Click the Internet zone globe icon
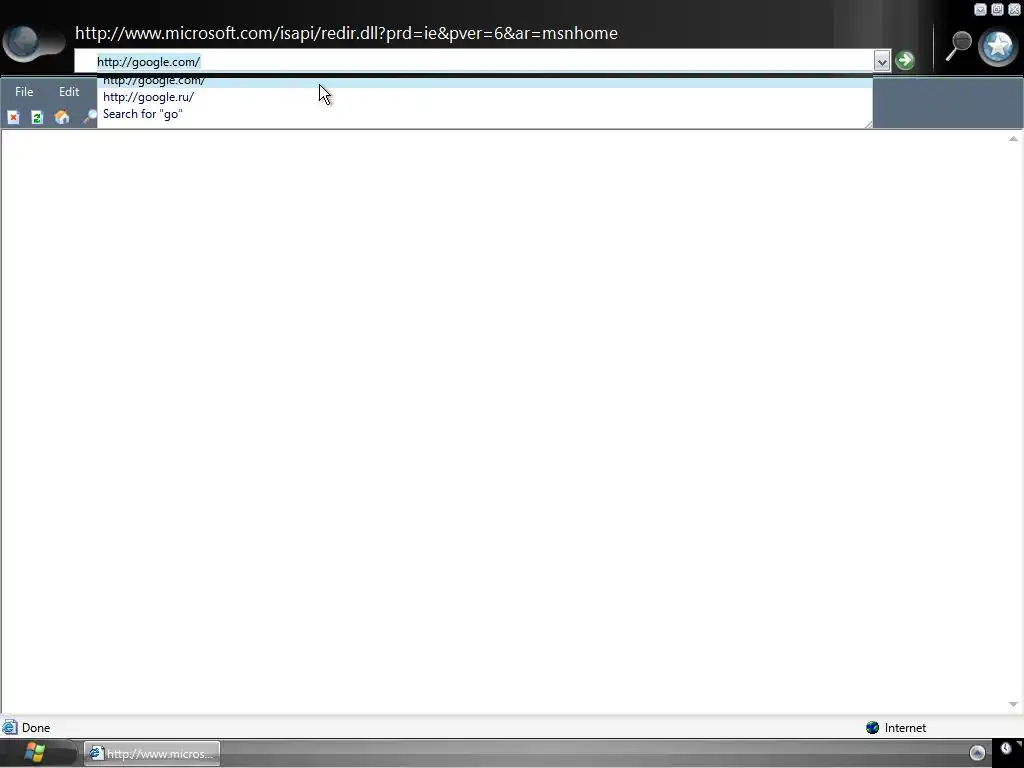The width and height of the screenshot is (1024, 768). 872,728
